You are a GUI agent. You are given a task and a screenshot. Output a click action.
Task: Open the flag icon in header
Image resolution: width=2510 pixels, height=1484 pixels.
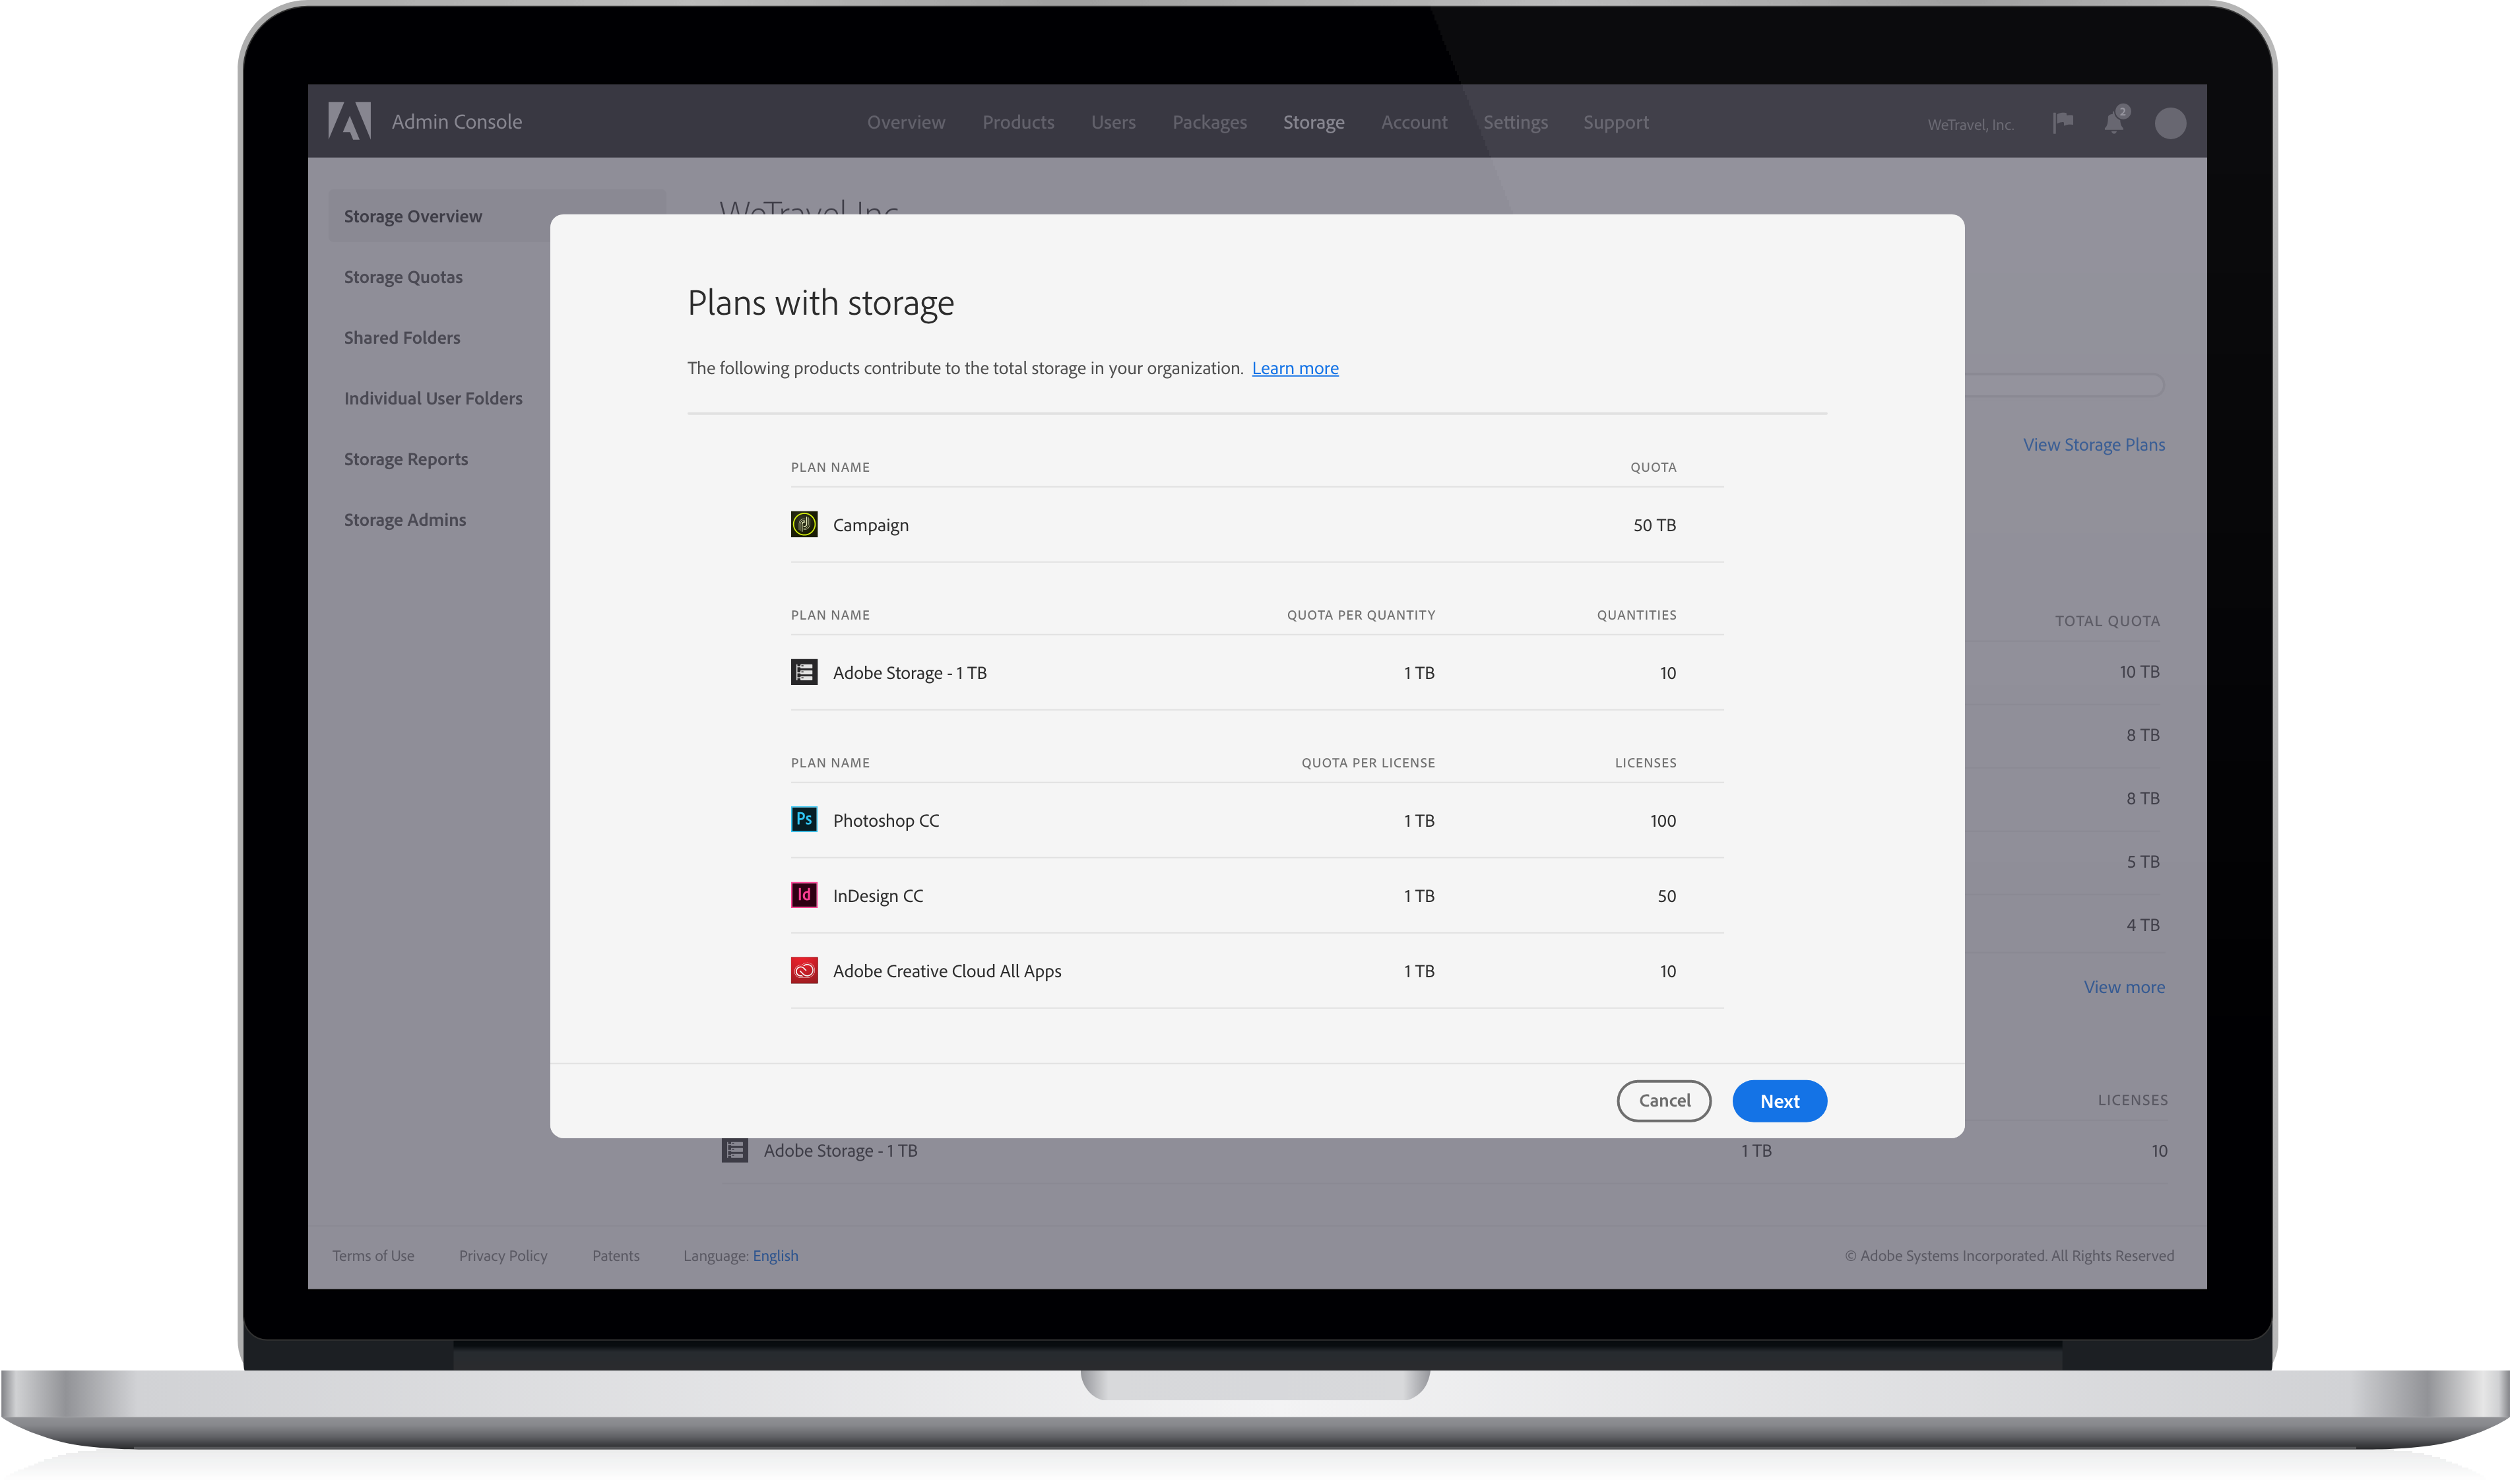point(2063,122)
